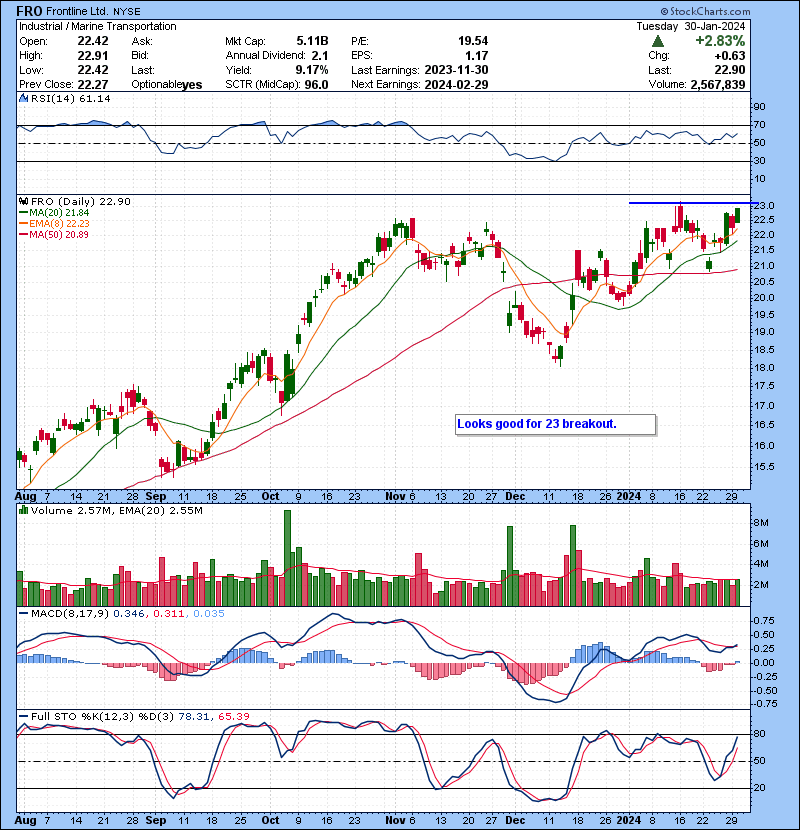Click the candlestick icon beside FRO (Daily)
The image size is (800, 830).
(23, 201)
